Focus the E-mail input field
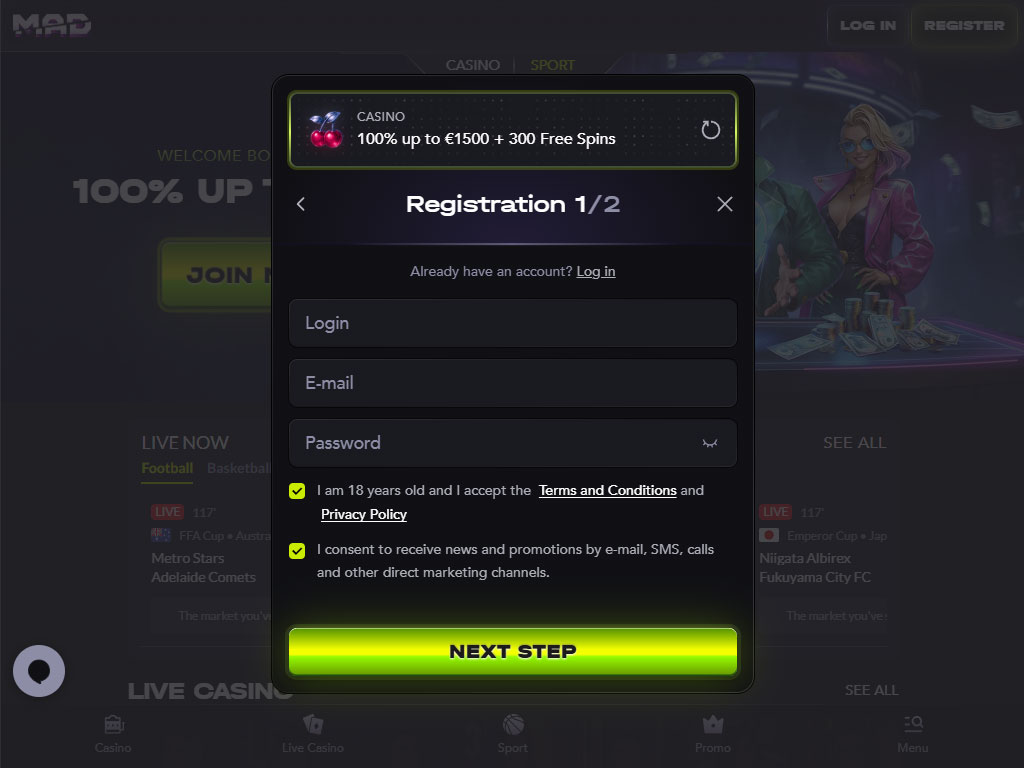 513,383
